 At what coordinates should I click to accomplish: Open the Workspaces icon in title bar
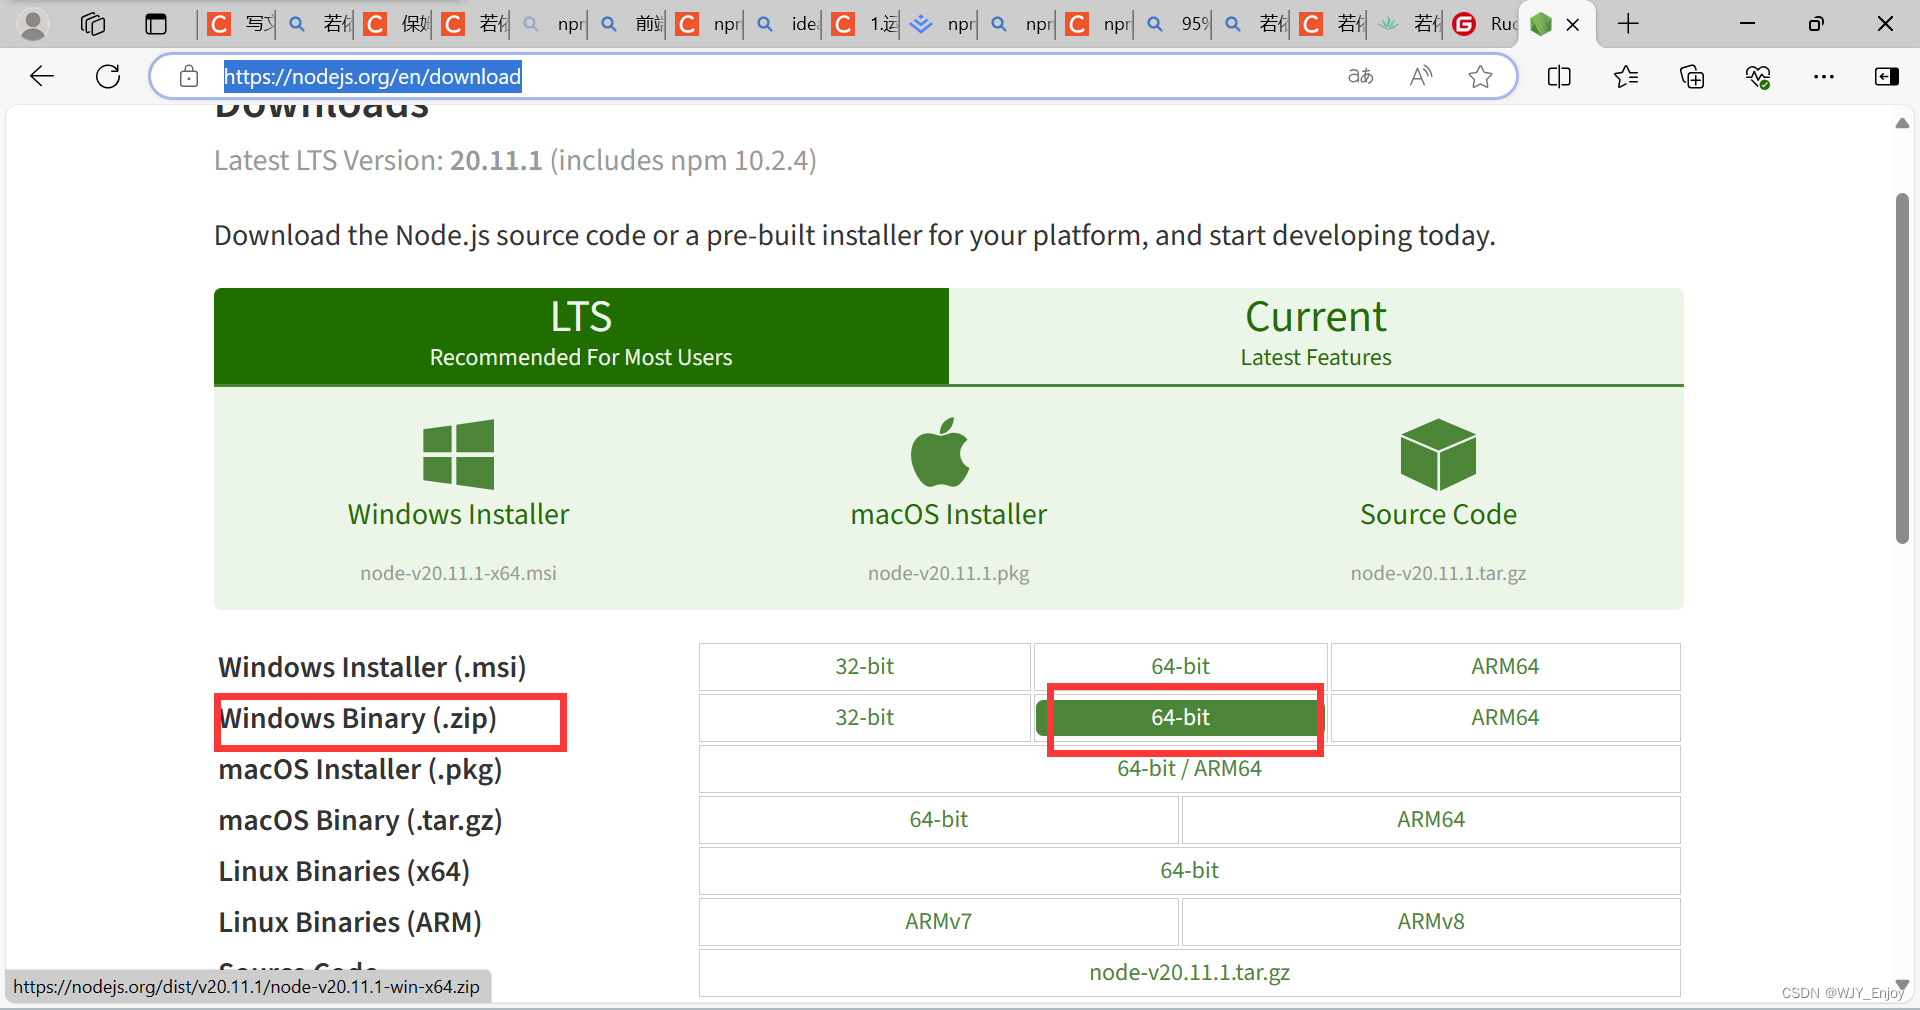click(93, 24)
